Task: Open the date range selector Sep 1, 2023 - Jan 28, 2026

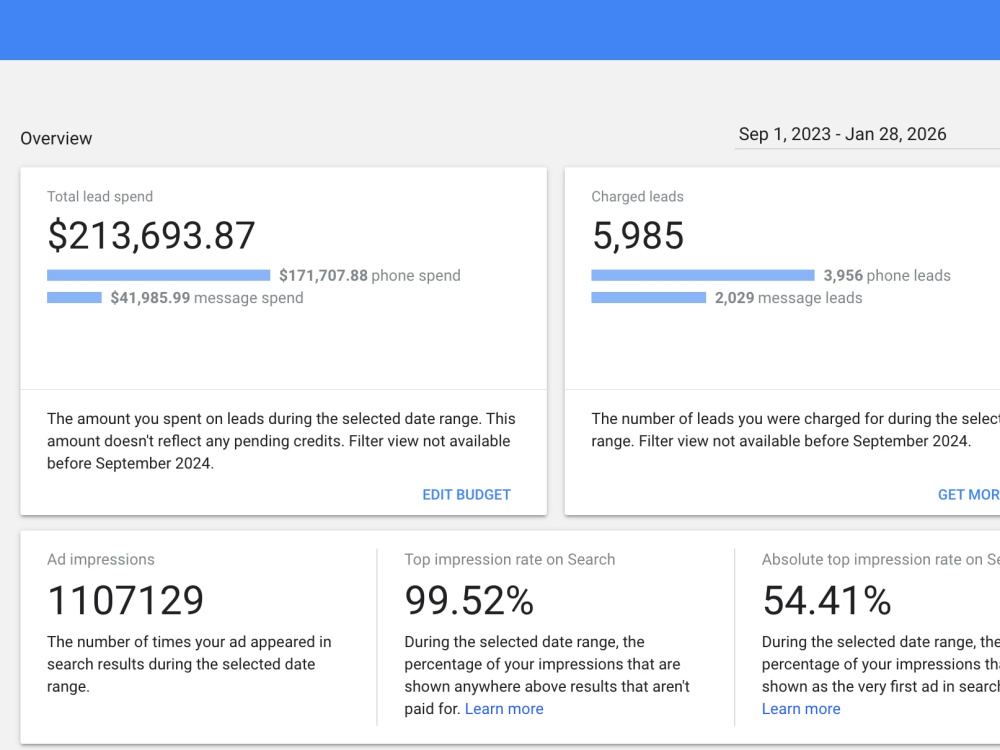Action: point(867,134)
